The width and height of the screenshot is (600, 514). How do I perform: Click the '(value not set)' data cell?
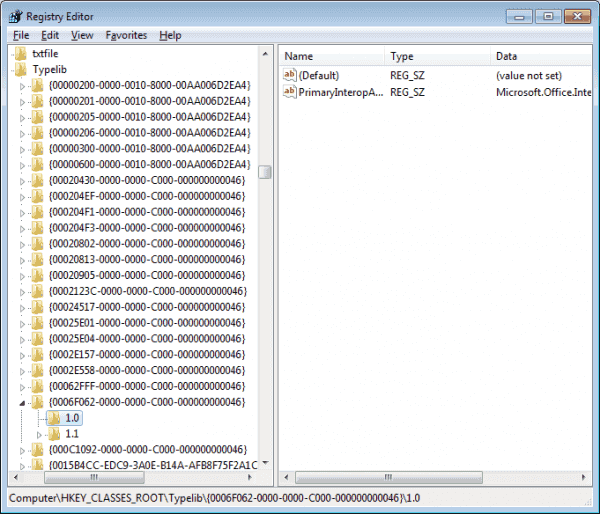(x=529, y=75)
